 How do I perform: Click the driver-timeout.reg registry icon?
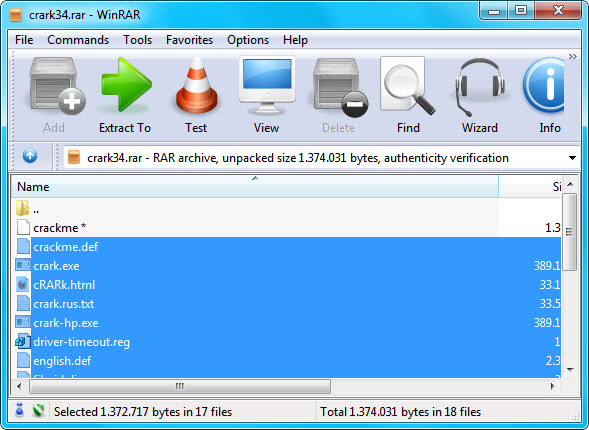click(x=23, y=341)
